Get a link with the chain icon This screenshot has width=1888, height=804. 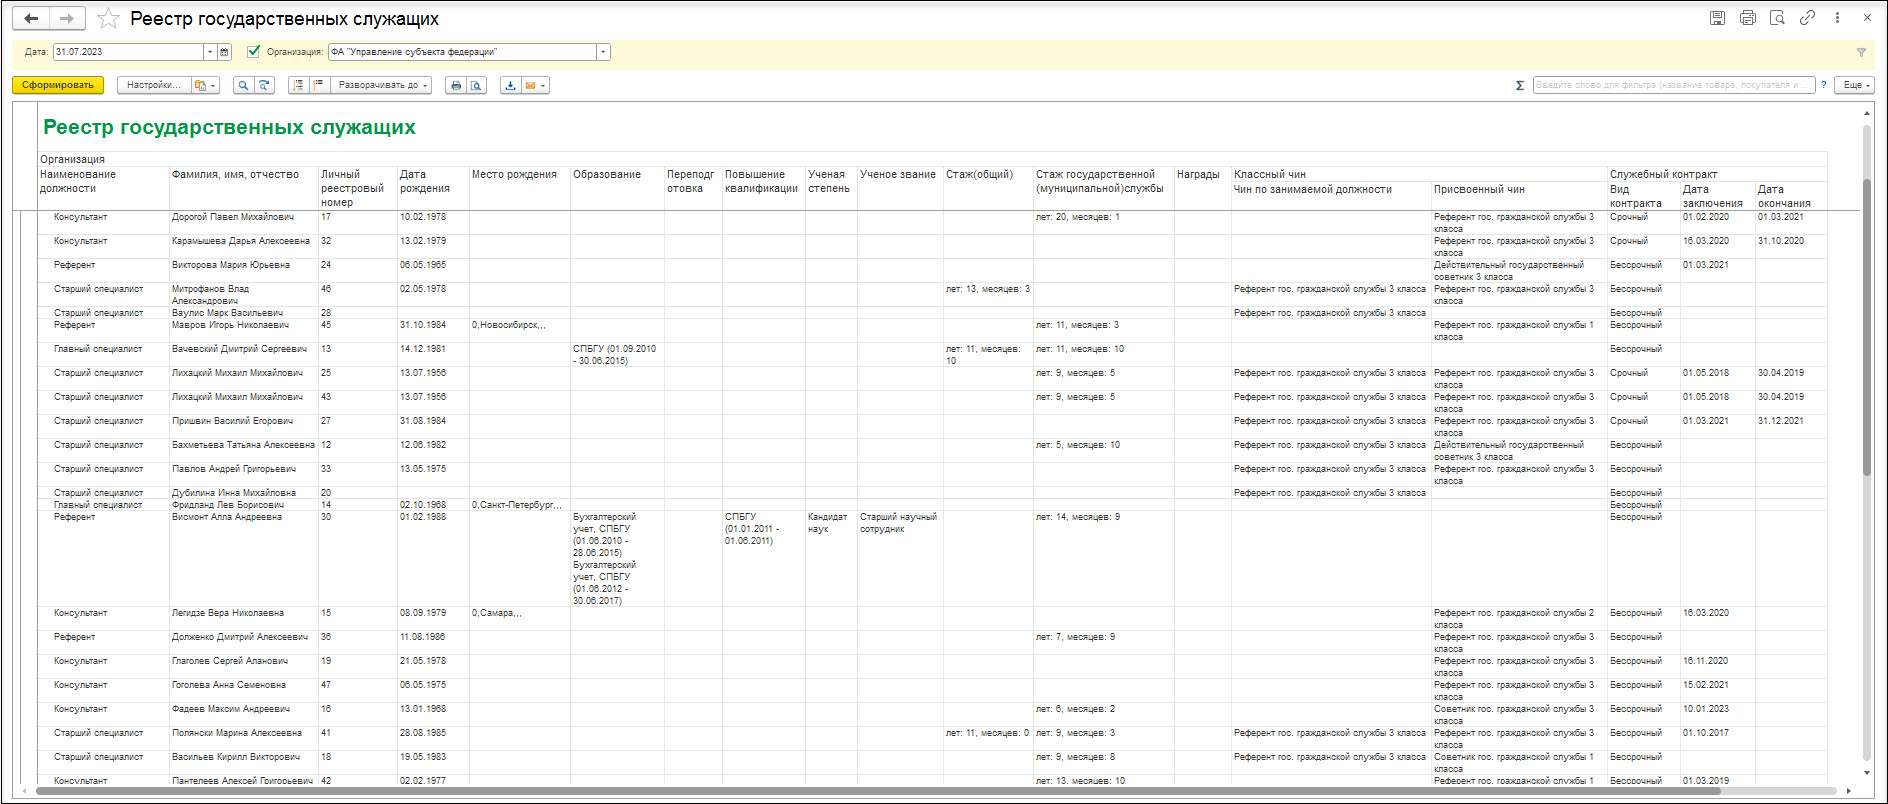click(x=1807, y=18)
